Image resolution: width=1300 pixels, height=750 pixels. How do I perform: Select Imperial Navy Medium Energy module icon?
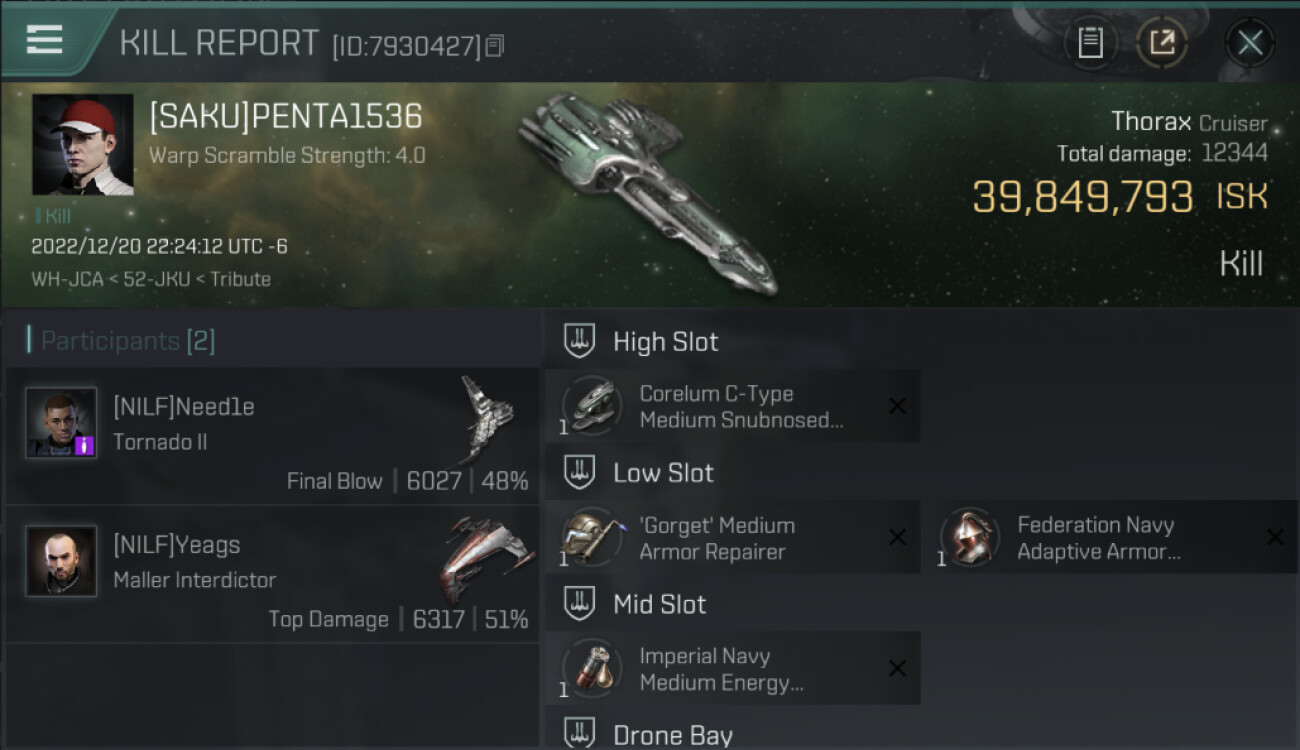591,669
